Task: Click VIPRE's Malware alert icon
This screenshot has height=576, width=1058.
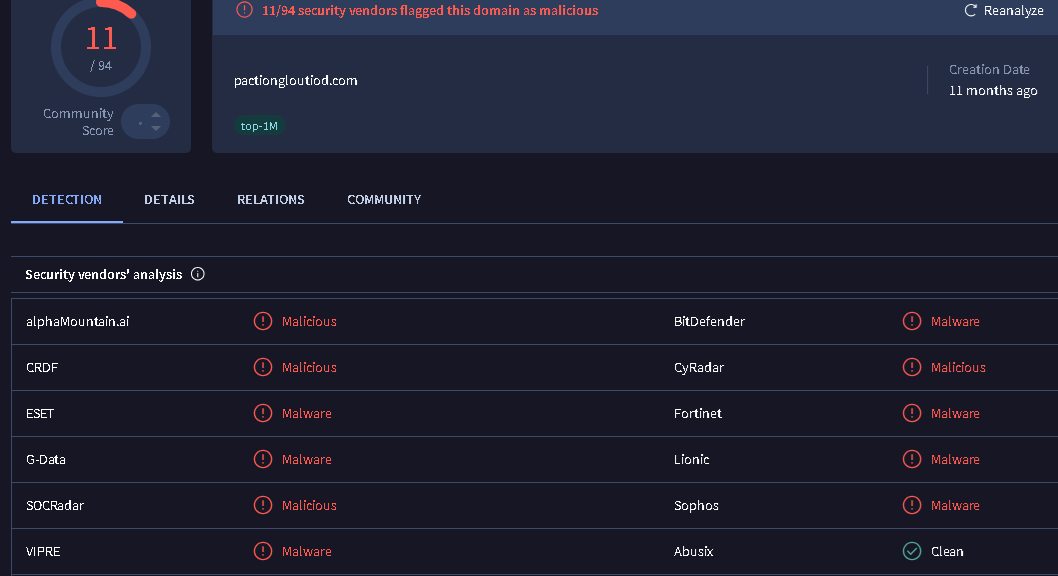Action: click(263, 551)
